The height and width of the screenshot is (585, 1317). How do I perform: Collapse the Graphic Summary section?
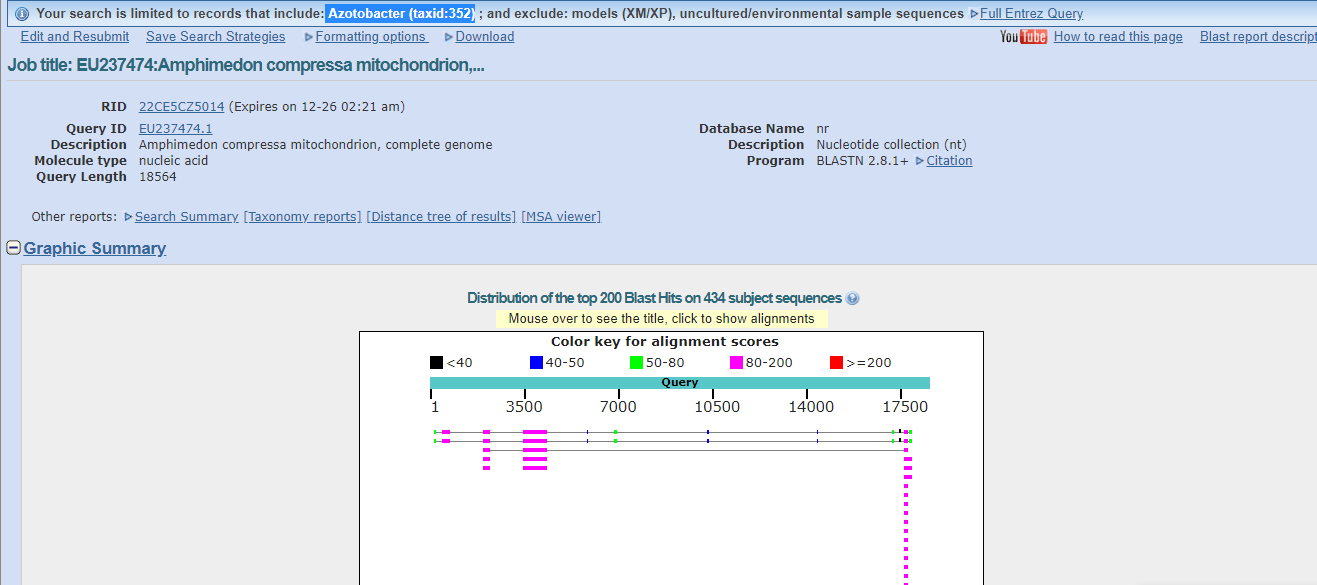click(14, 248)
